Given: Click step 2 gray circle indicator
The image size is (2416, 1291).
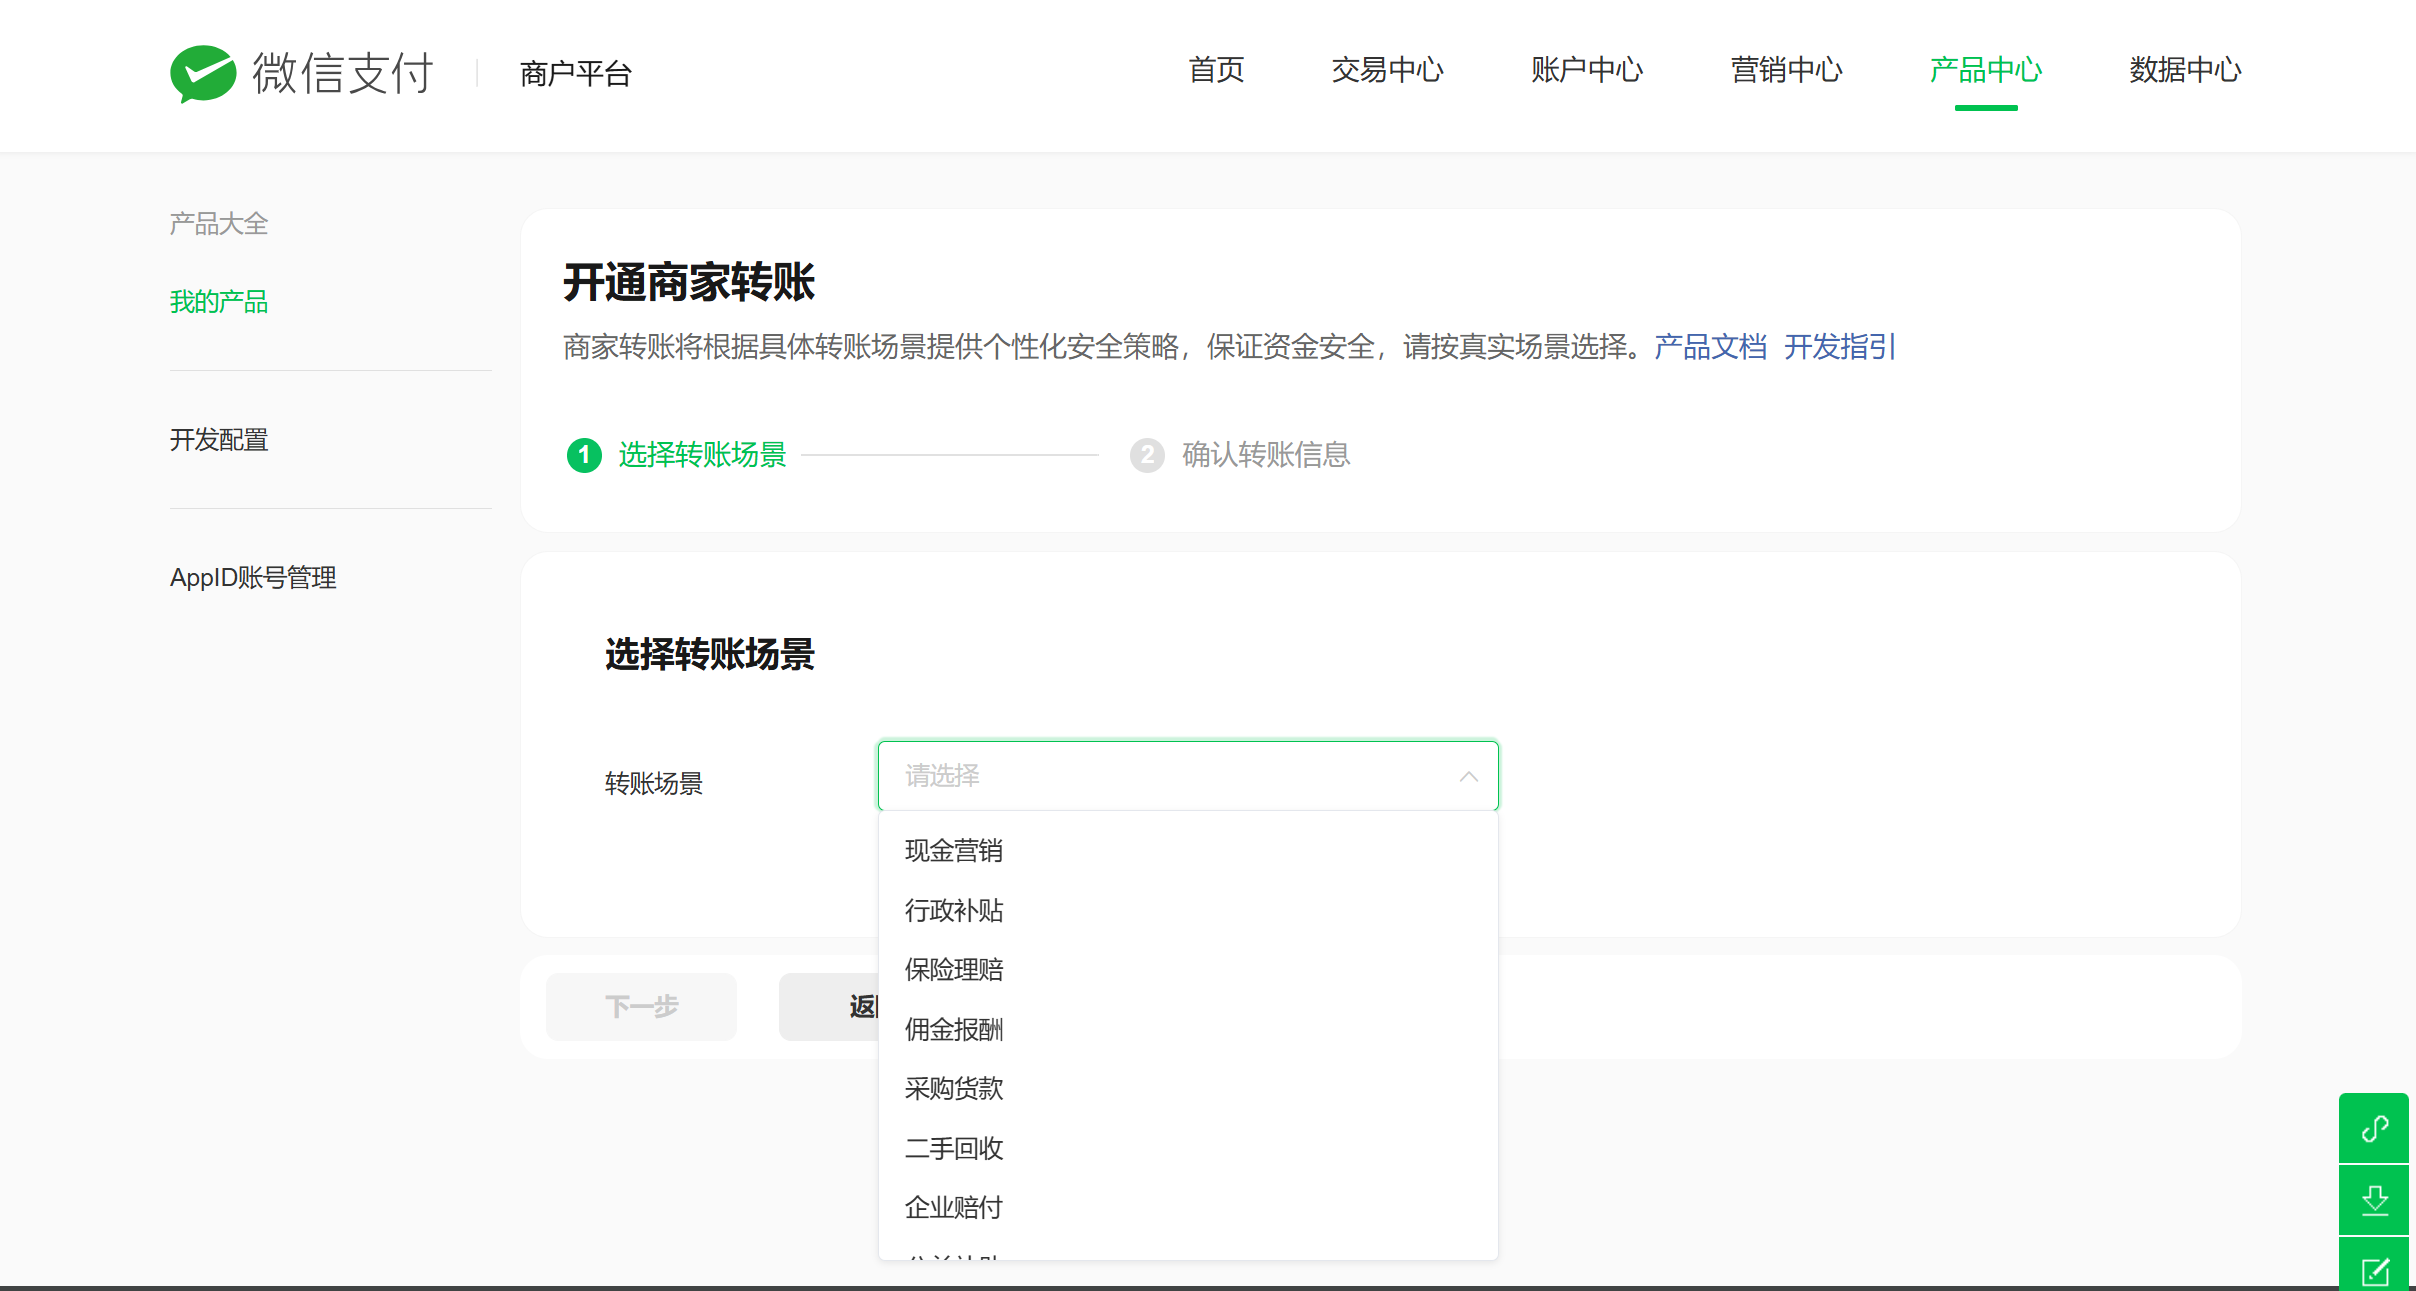Looking at the screenshot, I should 1147,455.
